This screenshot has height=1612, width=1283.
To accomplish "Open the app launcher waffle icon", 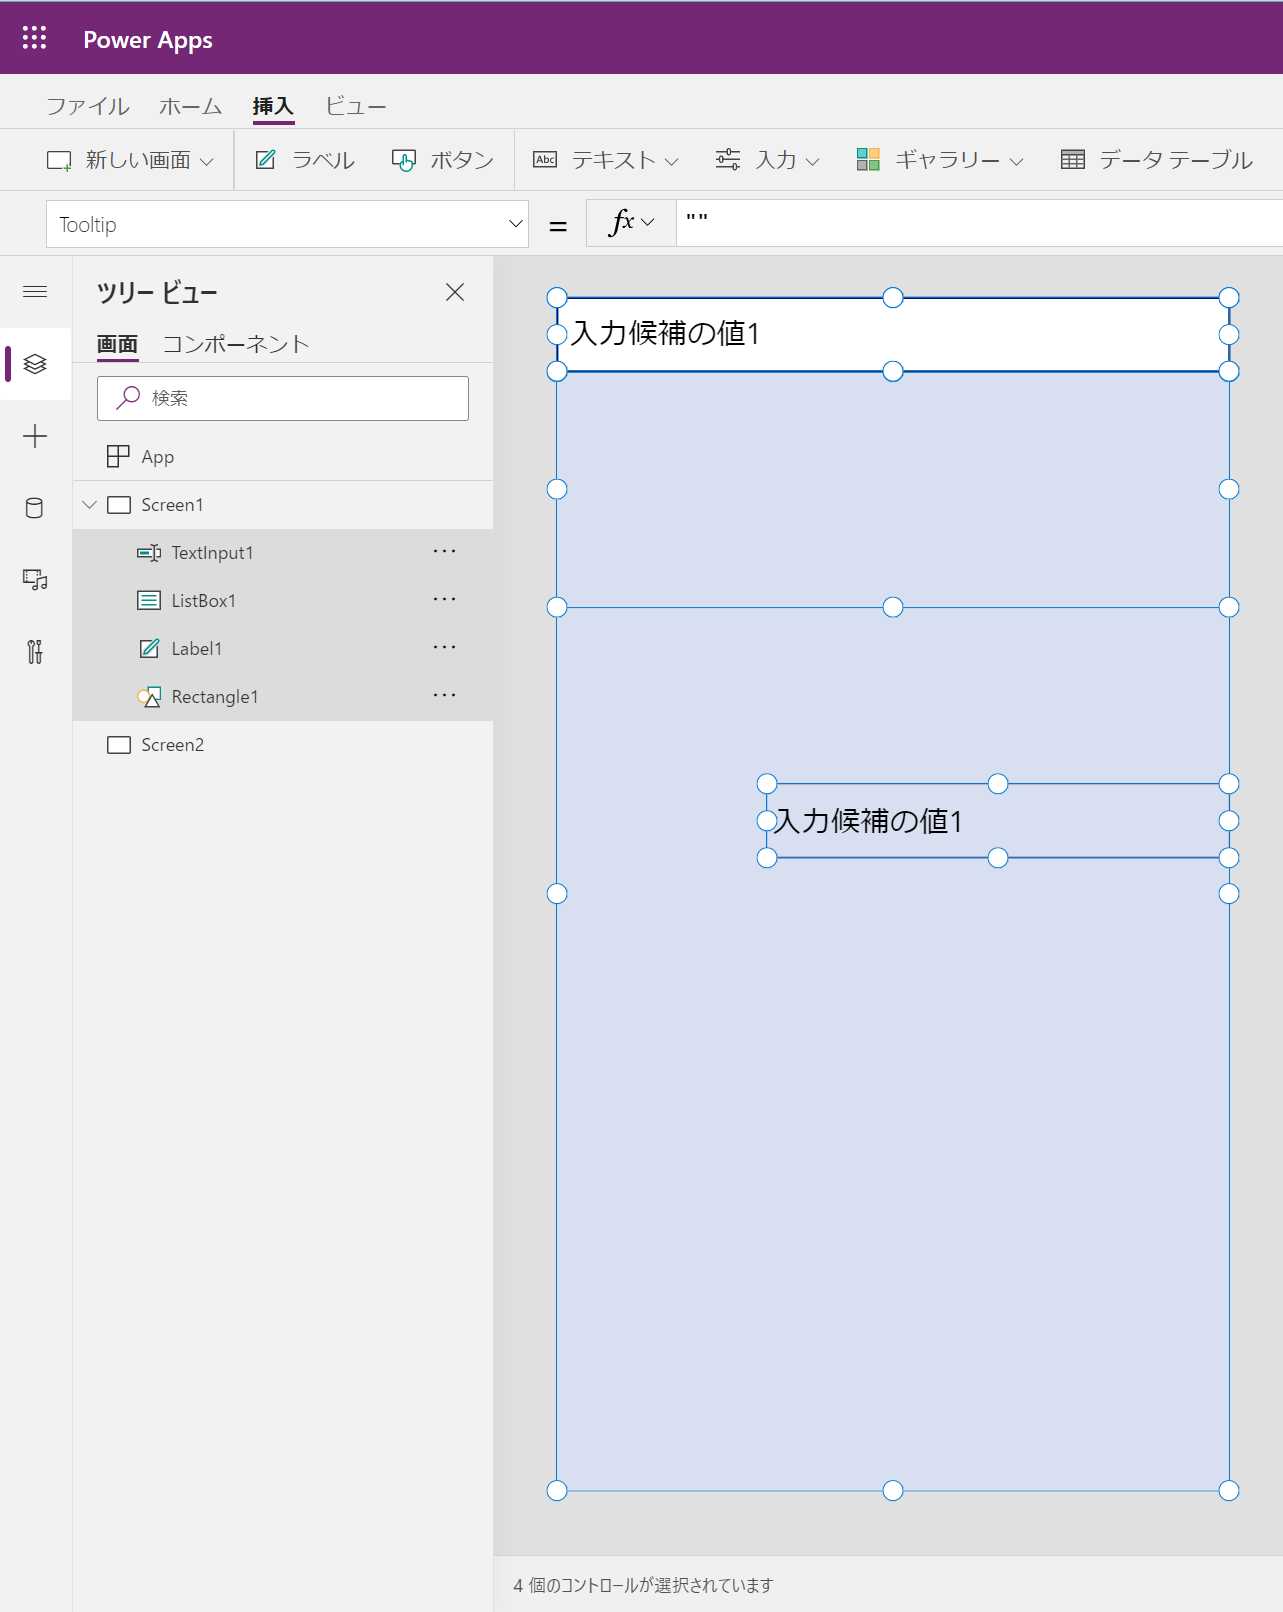I will click(x=34, y=38).
